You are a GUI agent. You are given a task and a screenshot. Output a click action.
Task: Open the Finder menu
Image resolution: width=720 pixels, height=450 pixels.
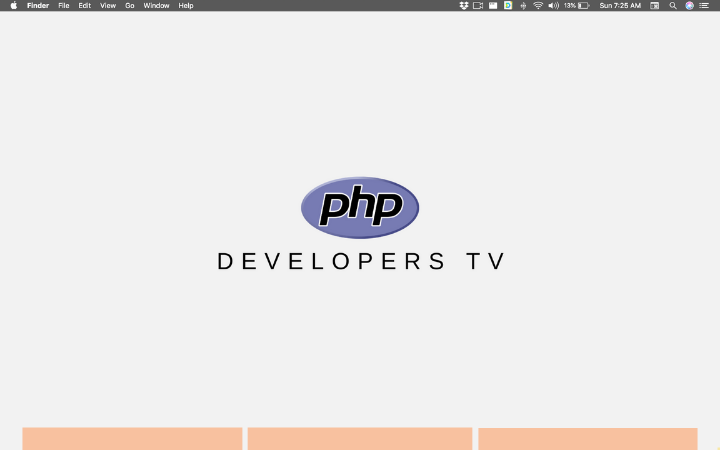point(38,6)
